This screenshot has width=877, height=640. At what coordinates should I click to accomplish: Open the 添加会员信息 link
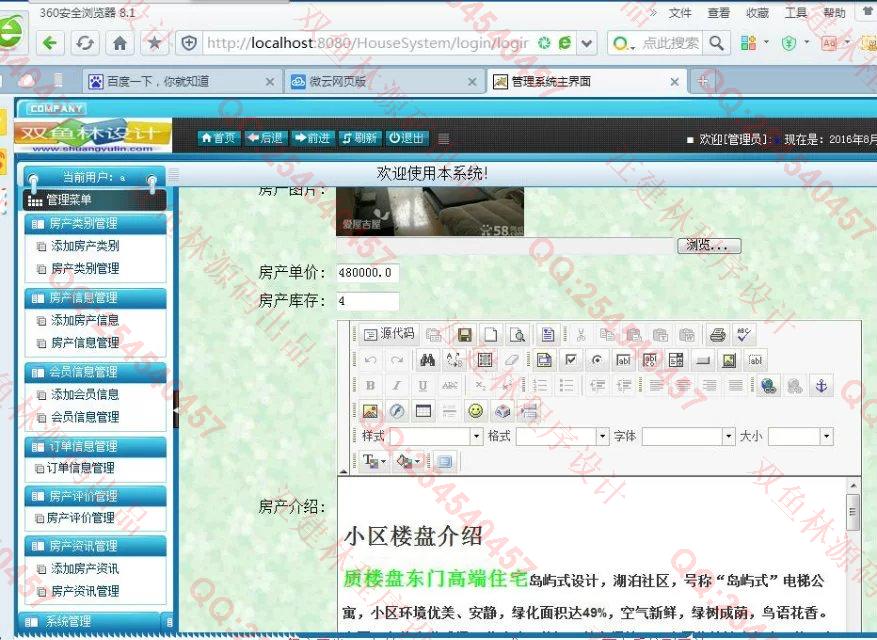point(85,395)
